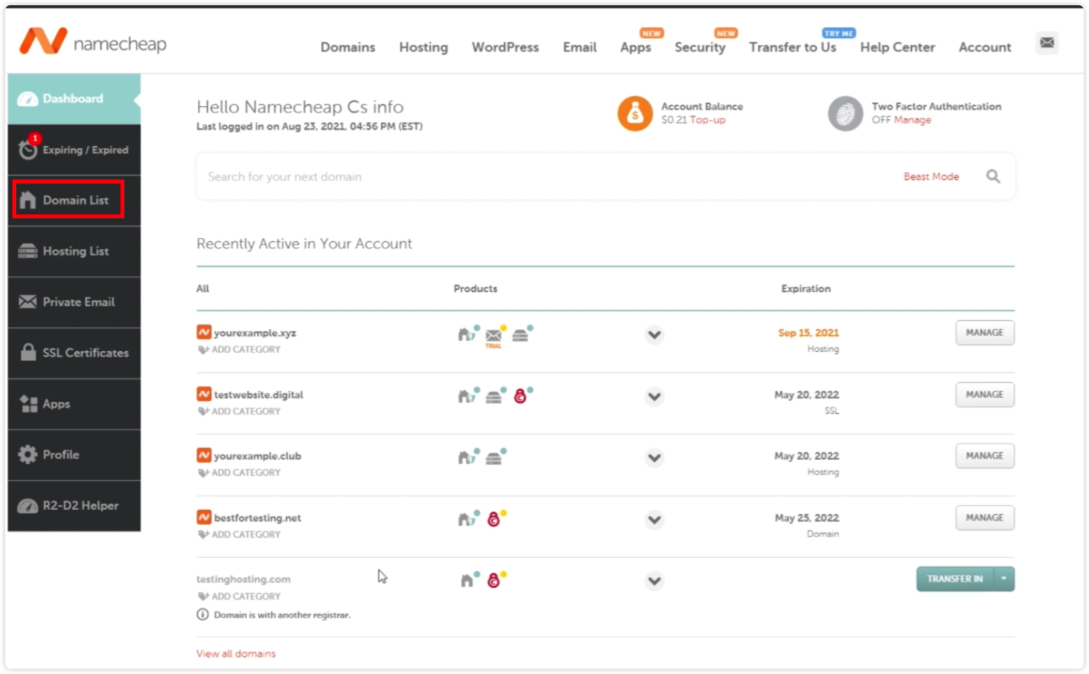Open Transfer to Us in top navigation

(792, 47)
